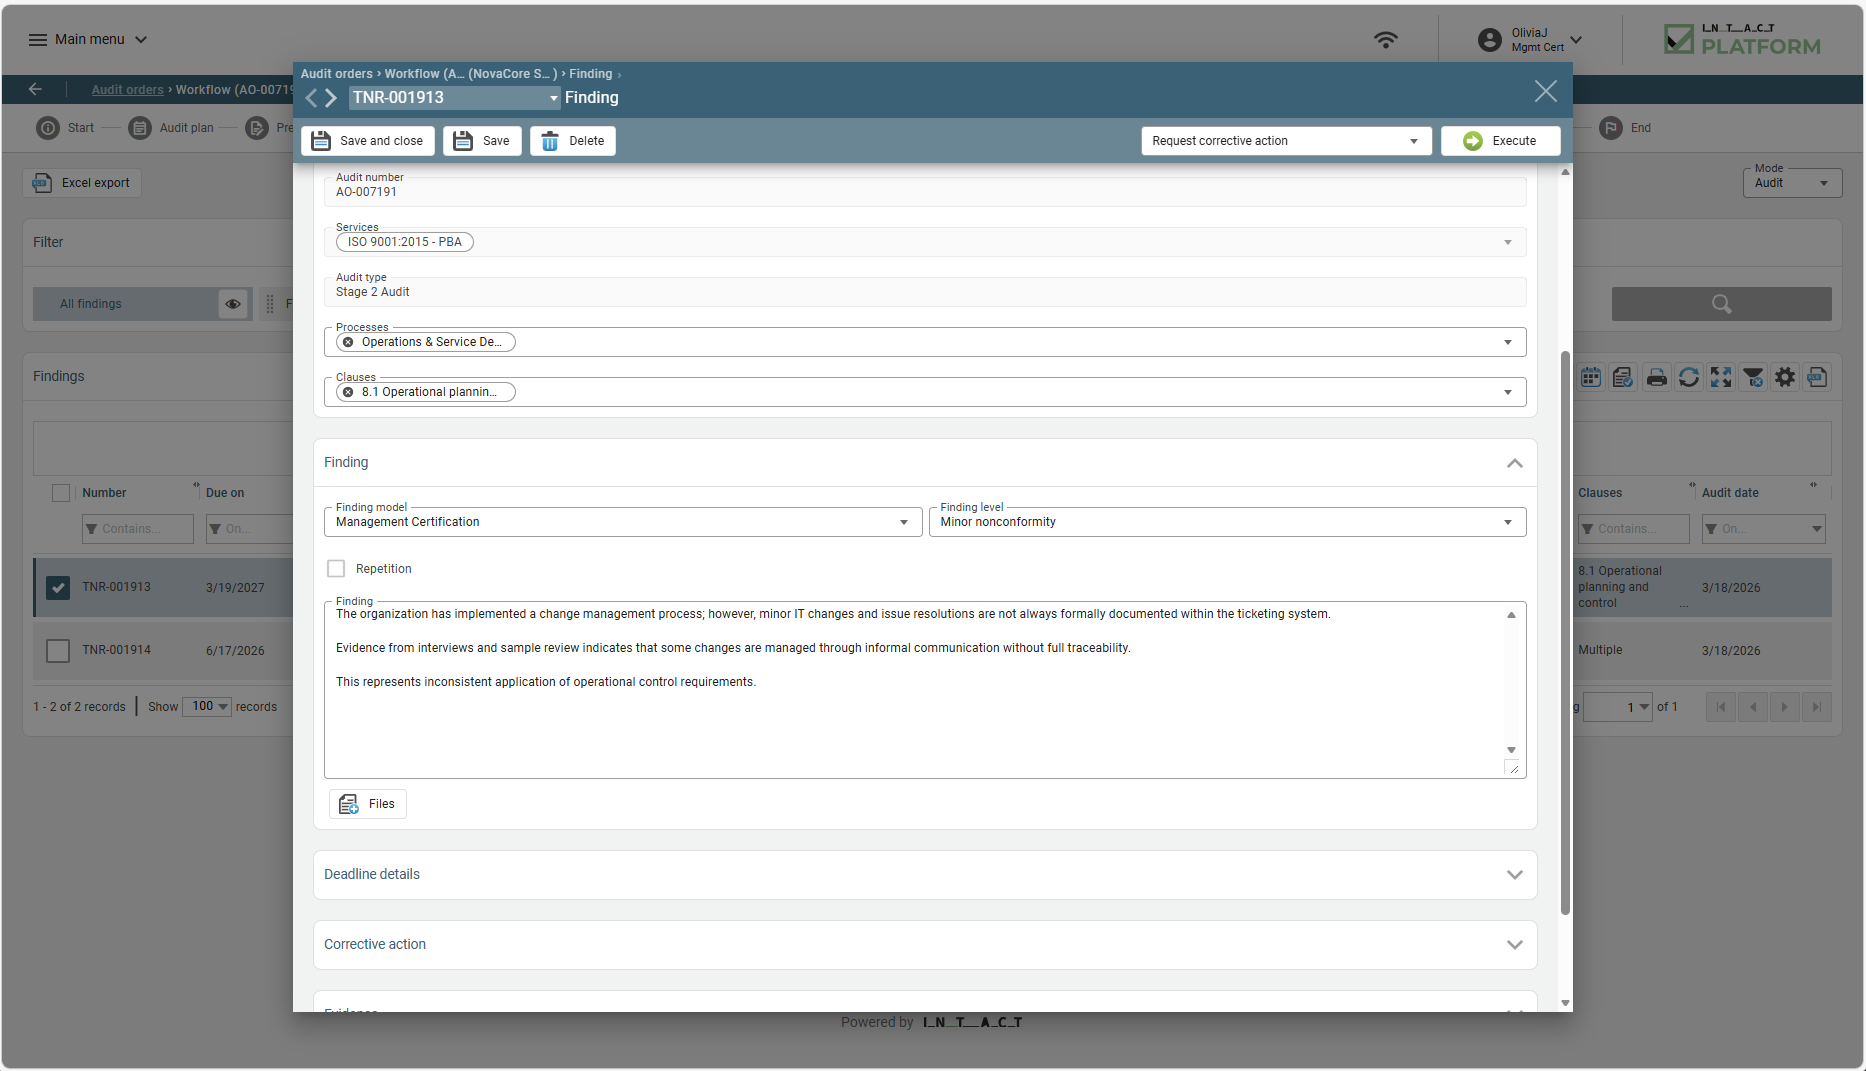Click the Save button
This screenshot has width=1866, height=1071.
pyautogui.click(x=482, y=141)
